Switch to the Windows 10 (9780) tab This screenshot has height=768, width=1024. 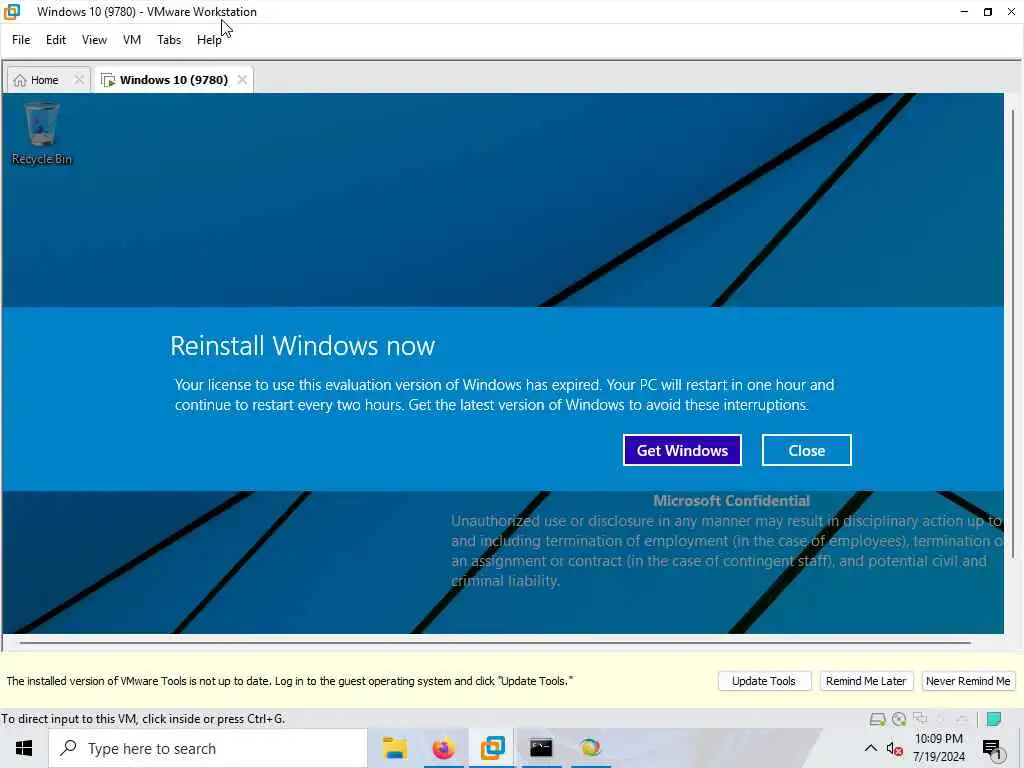174,80
